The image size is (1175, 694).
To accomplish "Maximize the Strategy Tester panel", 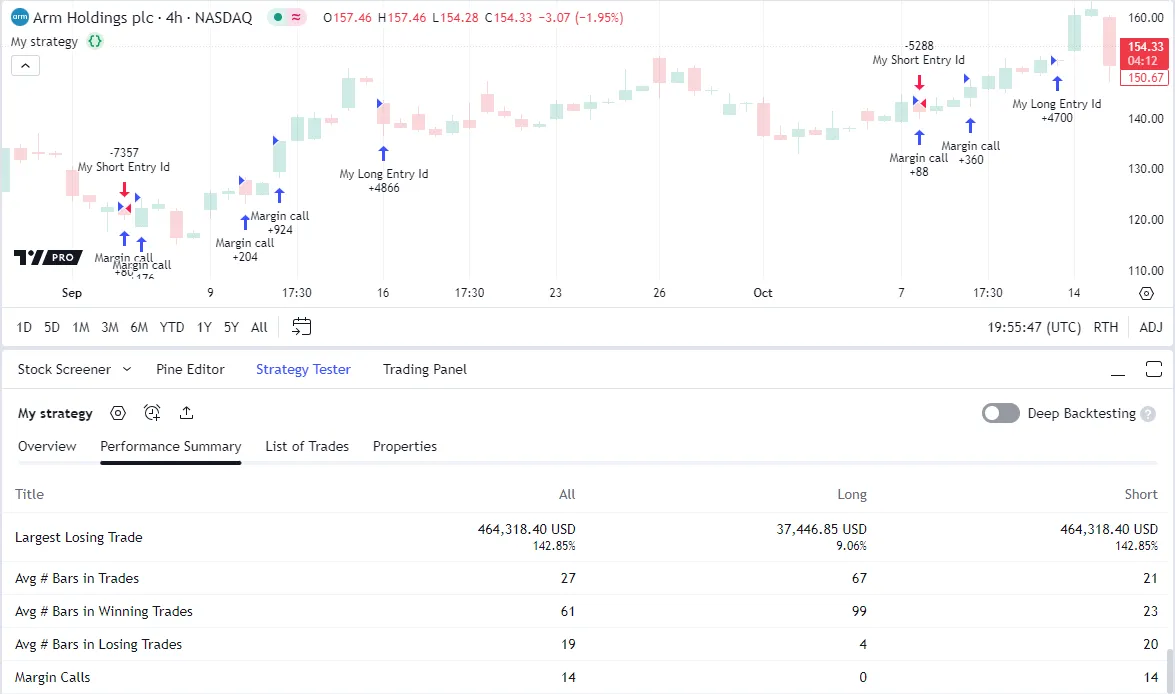I will tap(1153, 369).
